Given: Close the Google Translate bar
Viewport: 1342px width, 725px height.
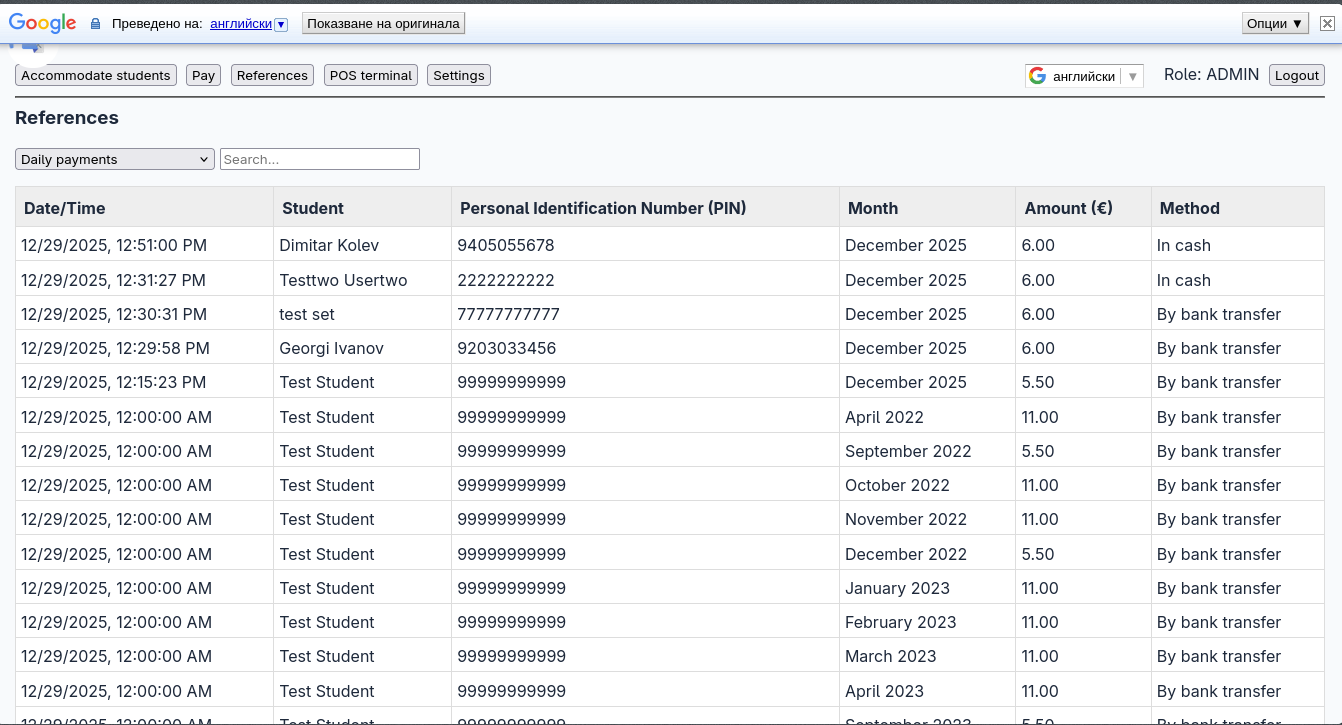Looking at the screenshot, I should (1327, 24).
